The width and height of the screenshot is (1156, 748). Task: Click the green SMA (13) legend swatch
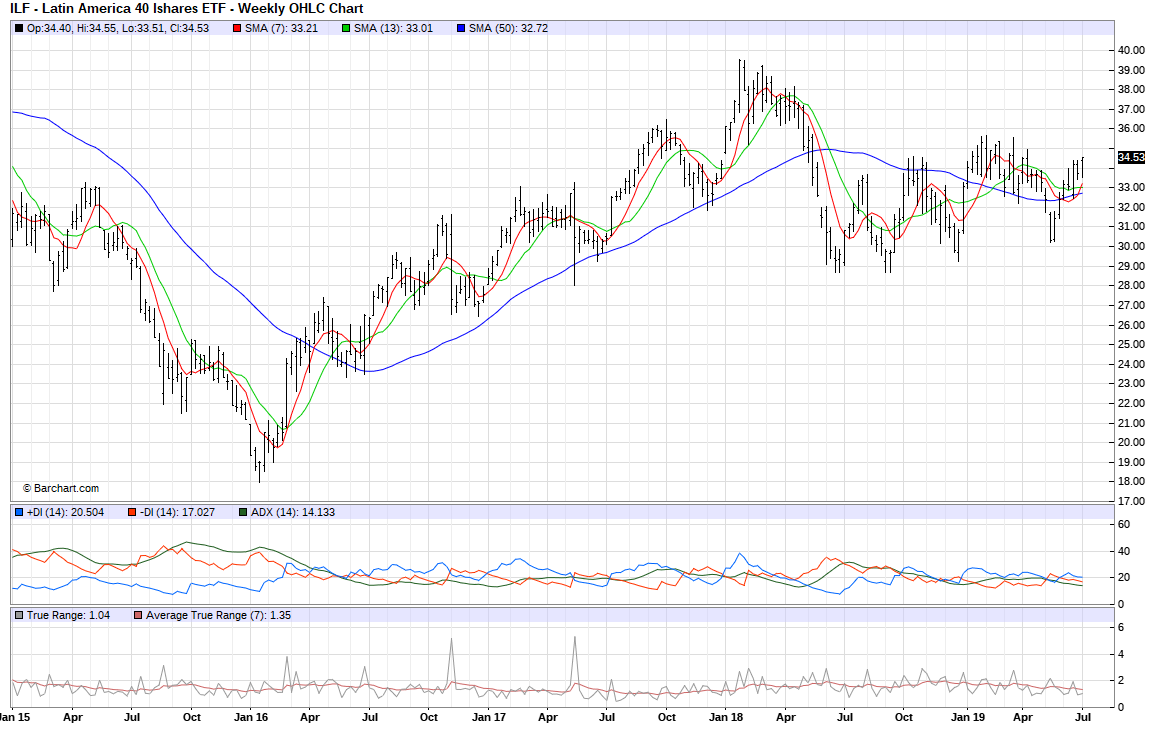tap(346, 29)
